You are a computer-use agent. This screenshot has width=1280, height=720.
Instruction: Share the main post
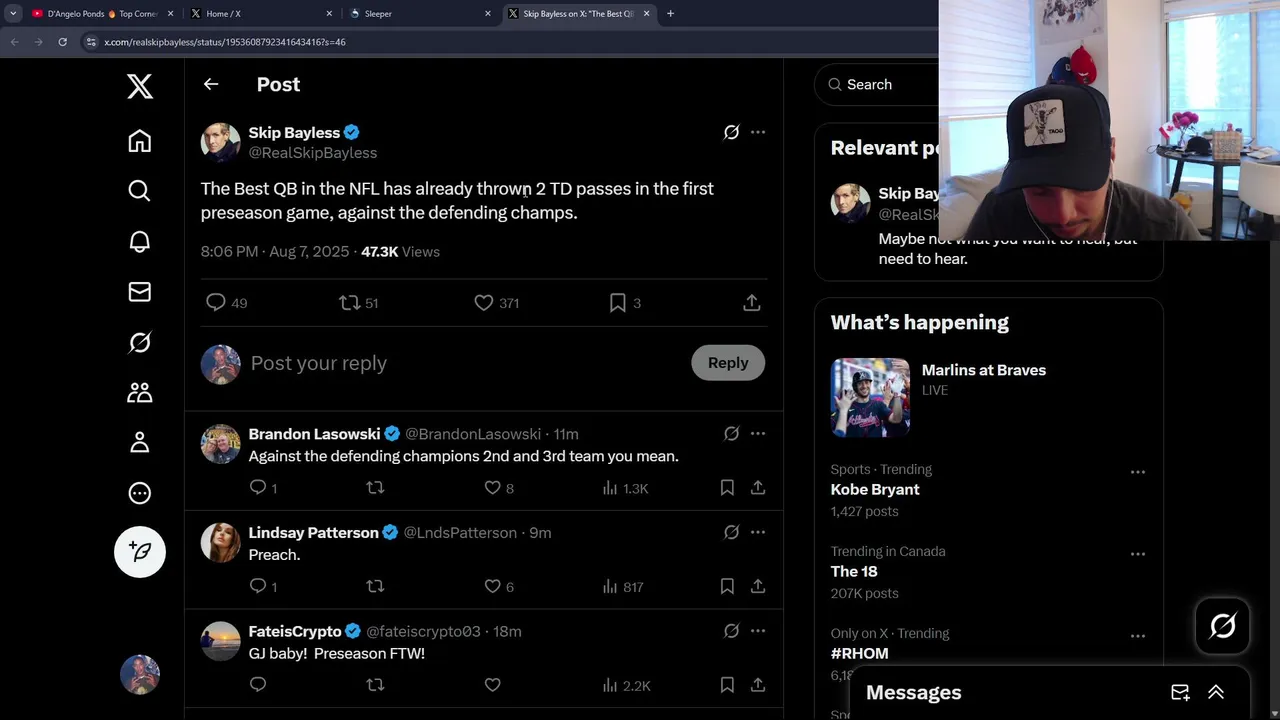(x=752, y=302)
